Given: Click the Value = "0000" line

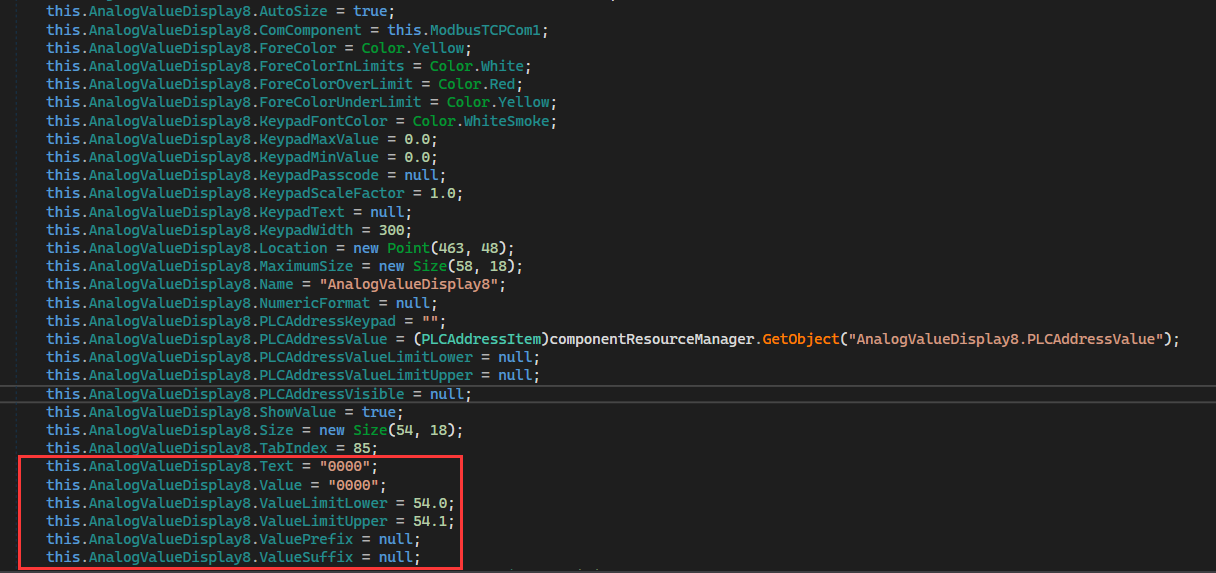Looking at the screenshot, I should click(x=217, y=484).
